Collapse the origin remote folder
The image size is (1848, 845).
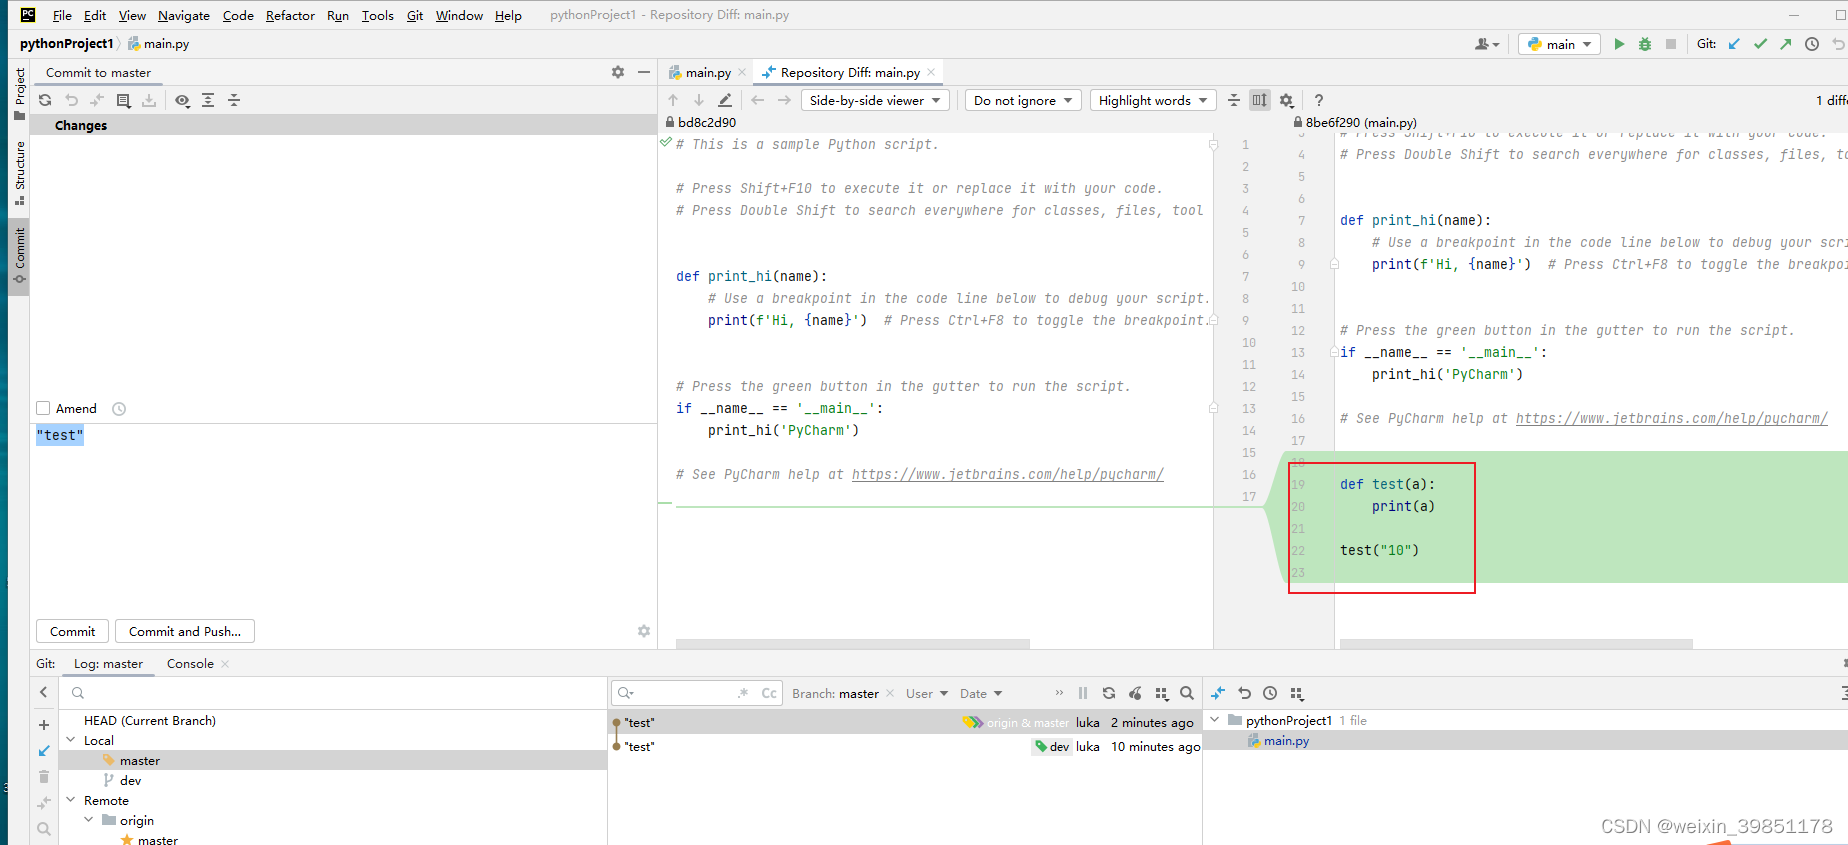click(x=89, y=820)
